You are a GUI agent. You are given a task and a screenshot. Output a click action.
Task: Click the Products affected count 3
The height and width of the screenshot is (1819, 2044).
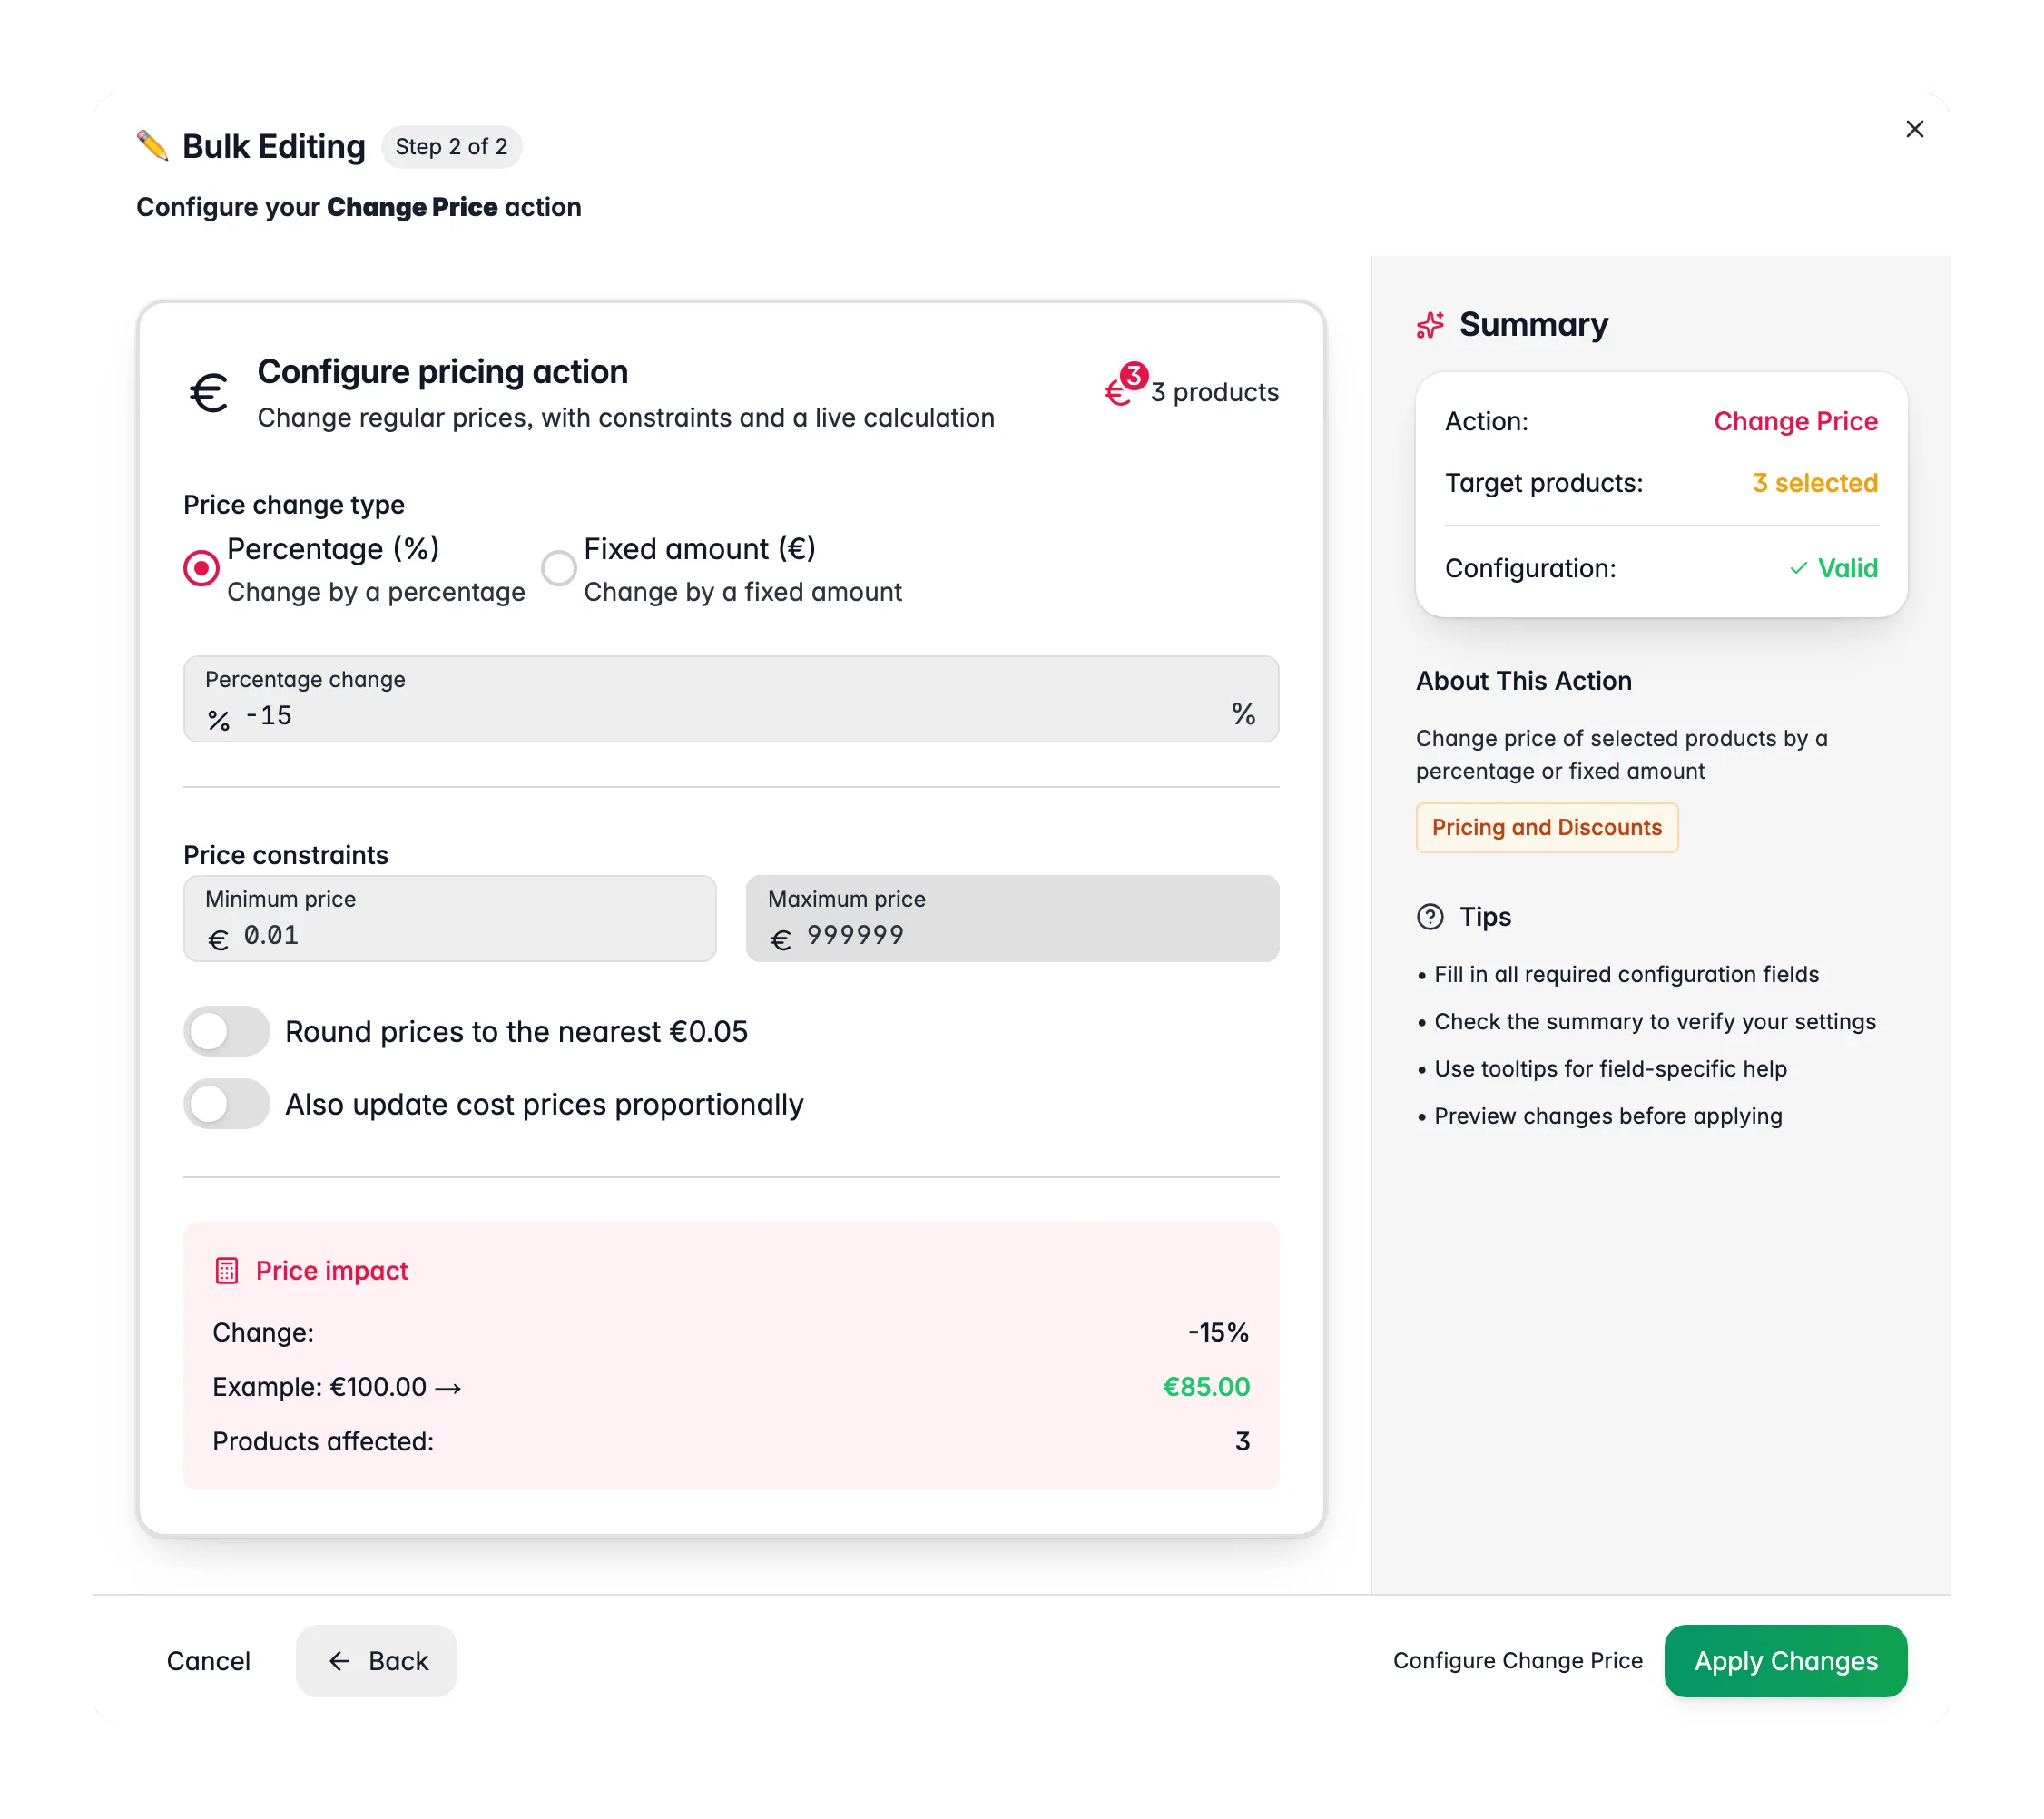pos(1243,1442)
